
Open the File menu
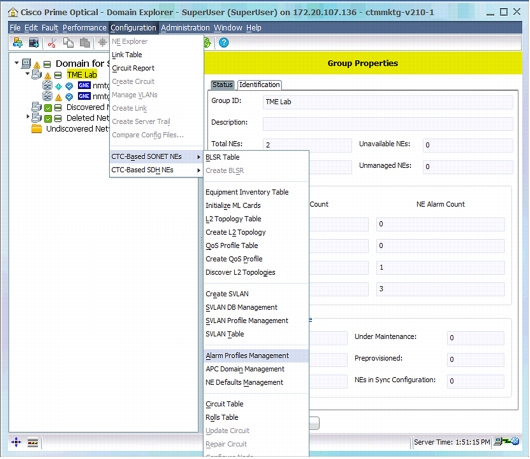tap(15, 28)
